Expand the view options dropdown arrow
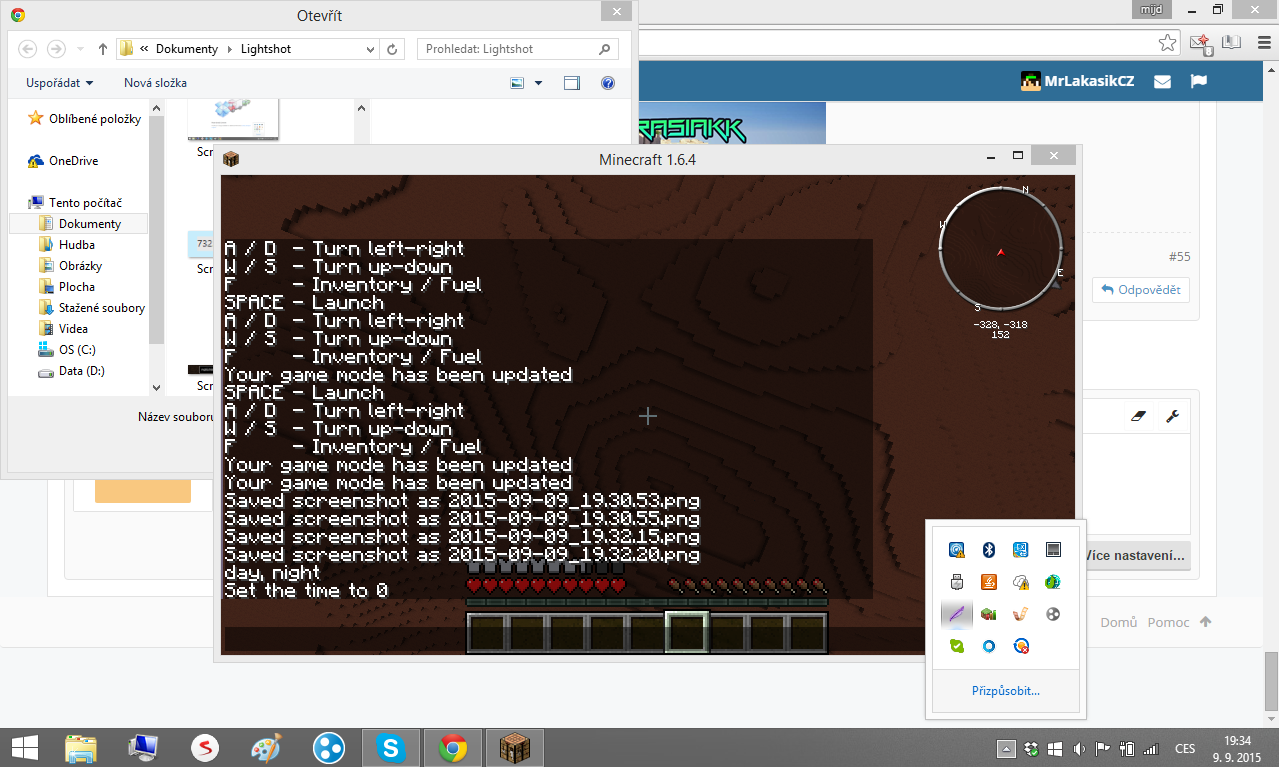The width and height of the screenshot is (1279, 767). coord(539,83)
